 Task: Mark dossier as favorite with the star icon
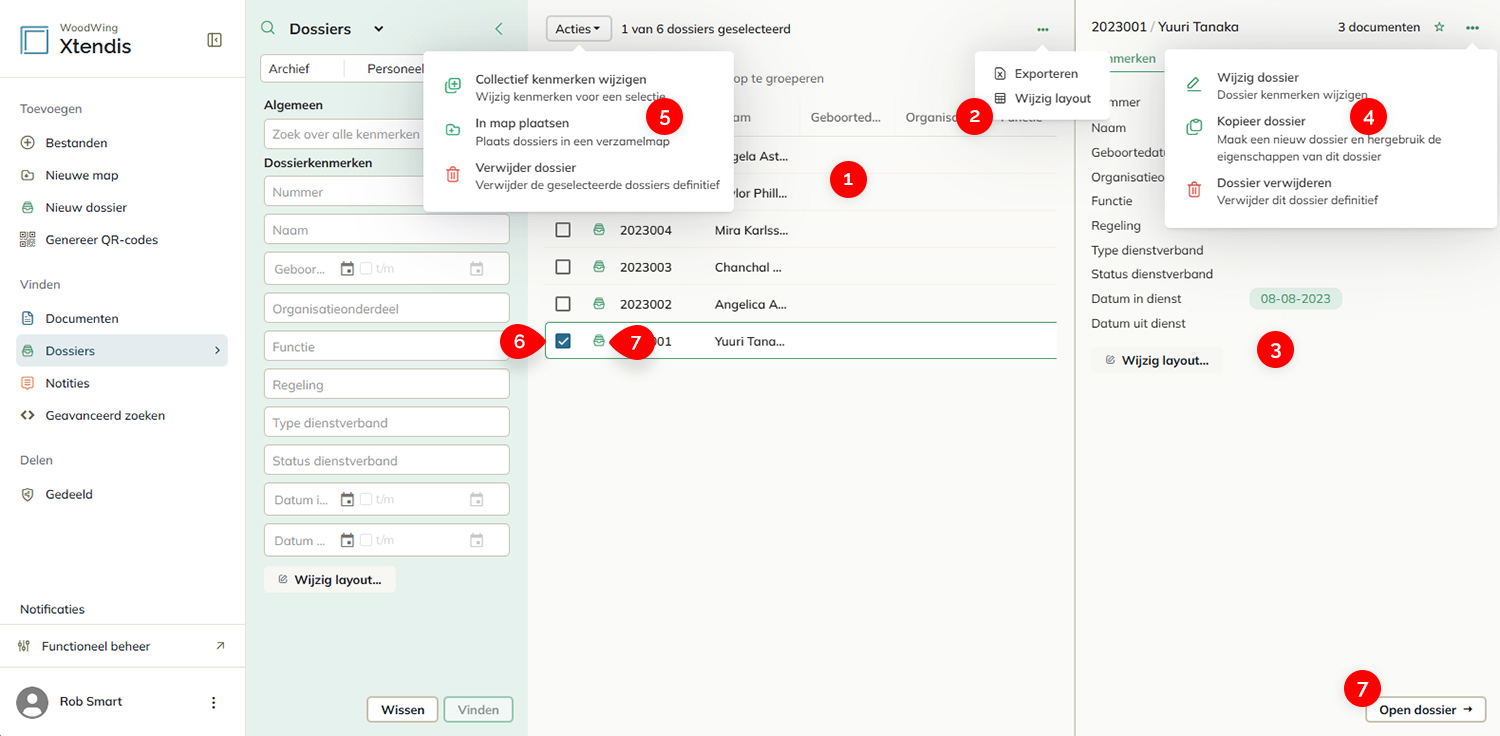coord(1440,28)
